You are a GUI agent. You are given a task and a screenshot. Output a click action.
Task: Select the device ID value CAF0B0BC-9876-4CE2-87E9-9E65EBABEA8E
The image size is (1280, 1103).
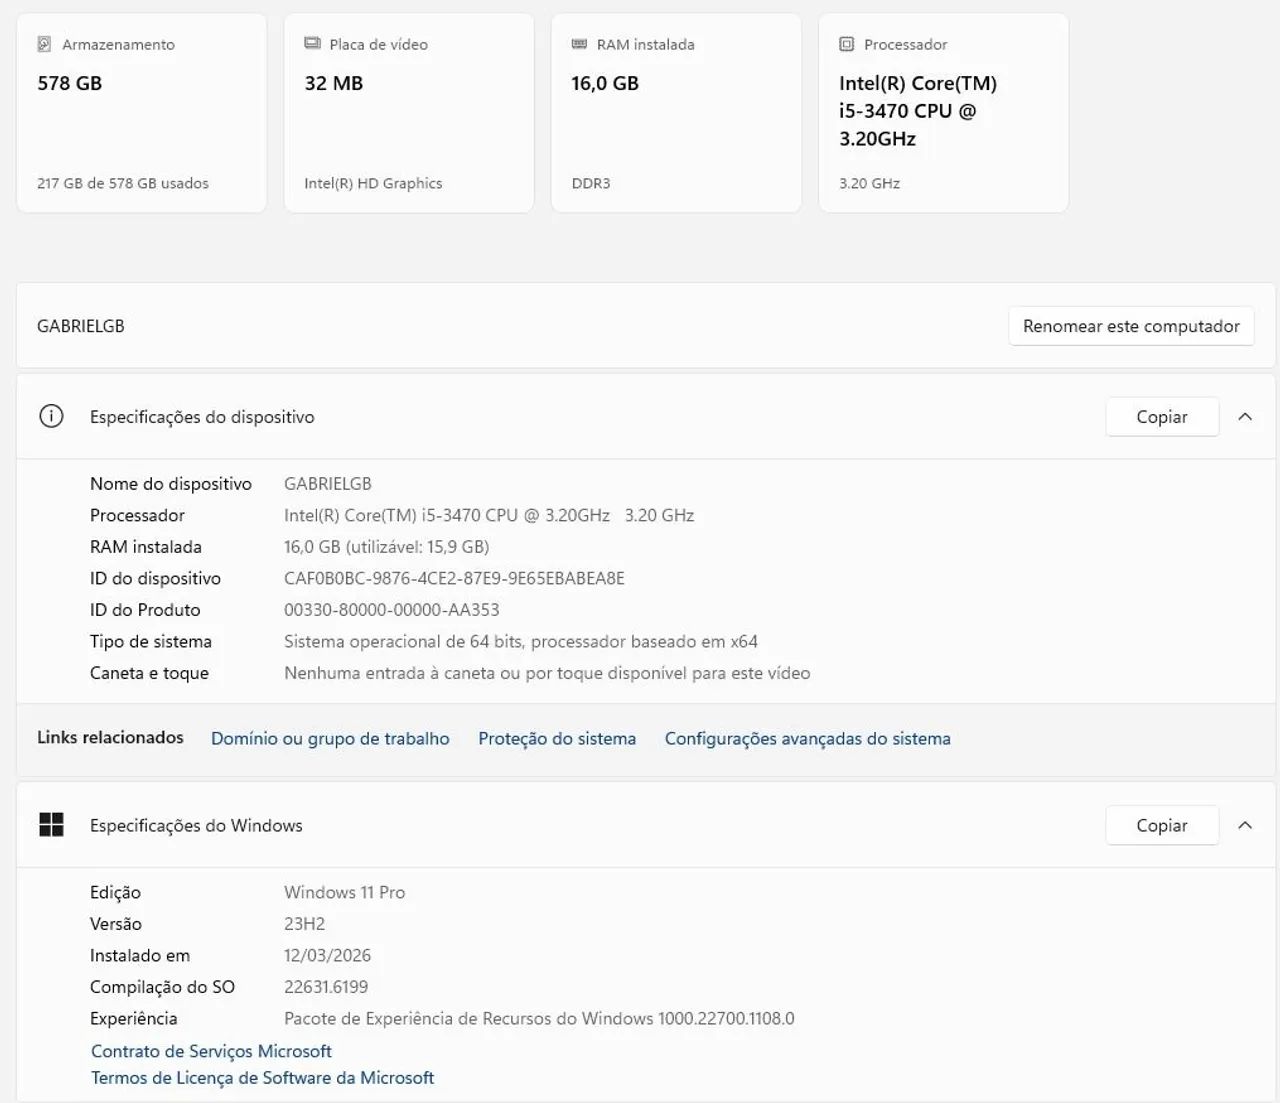(454, 578)
